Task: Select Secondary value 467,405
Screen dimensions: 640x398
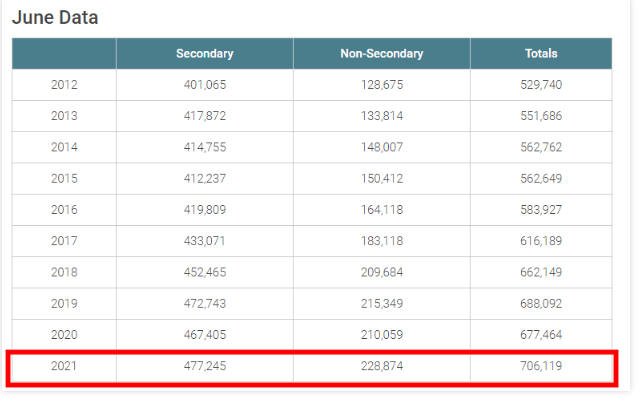Action: click(205, 335)
